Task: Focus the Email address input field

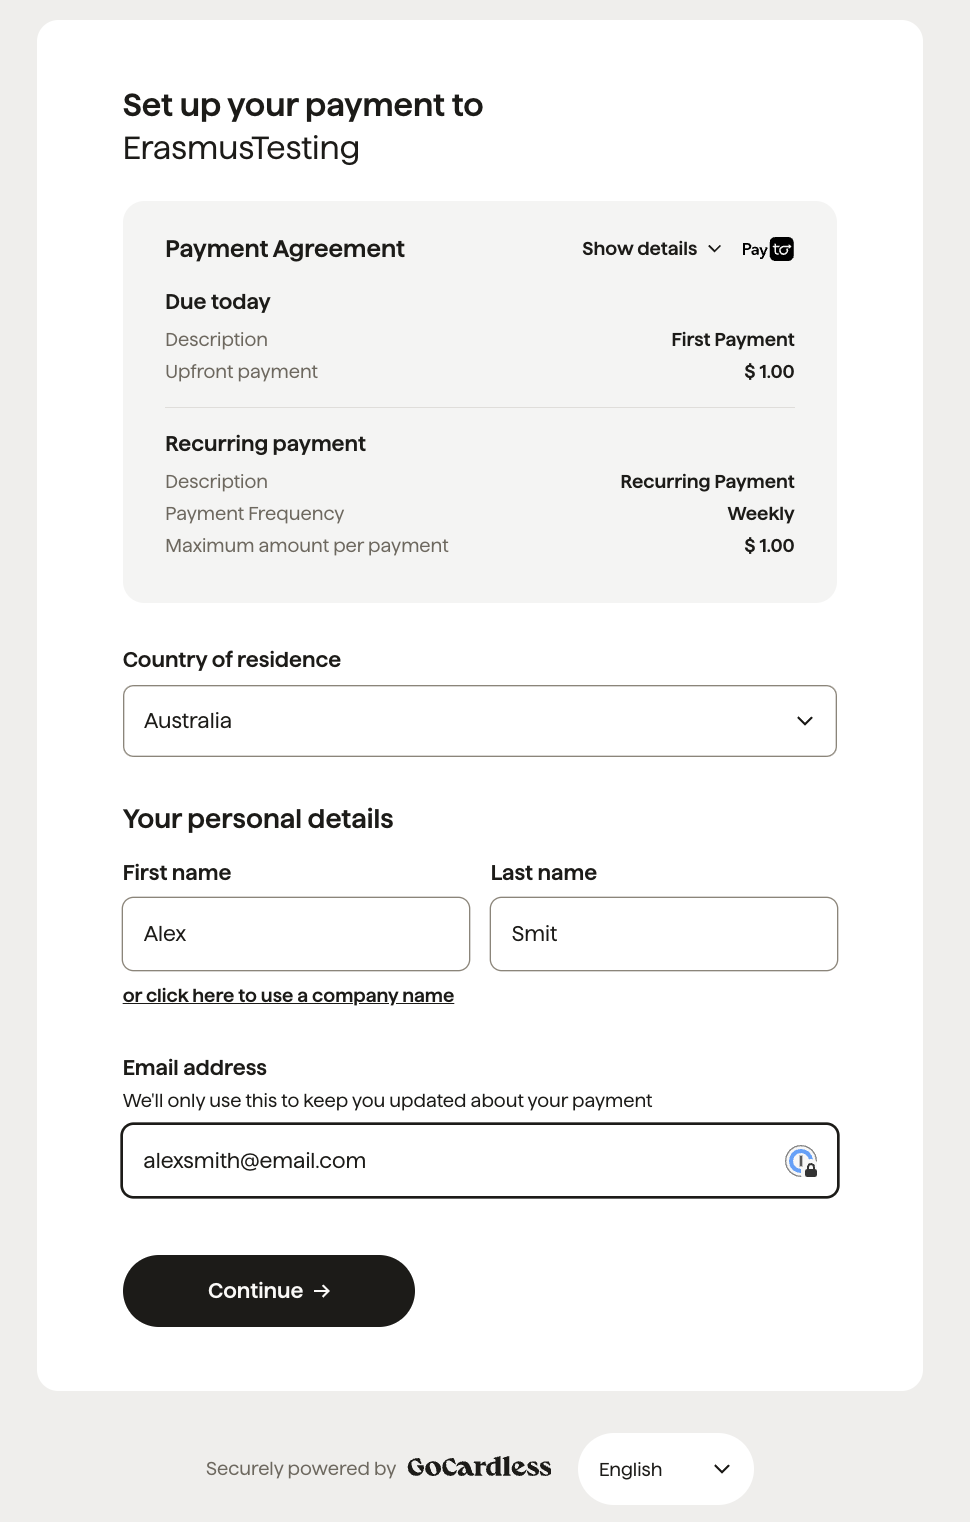Action: point(480,1161)
